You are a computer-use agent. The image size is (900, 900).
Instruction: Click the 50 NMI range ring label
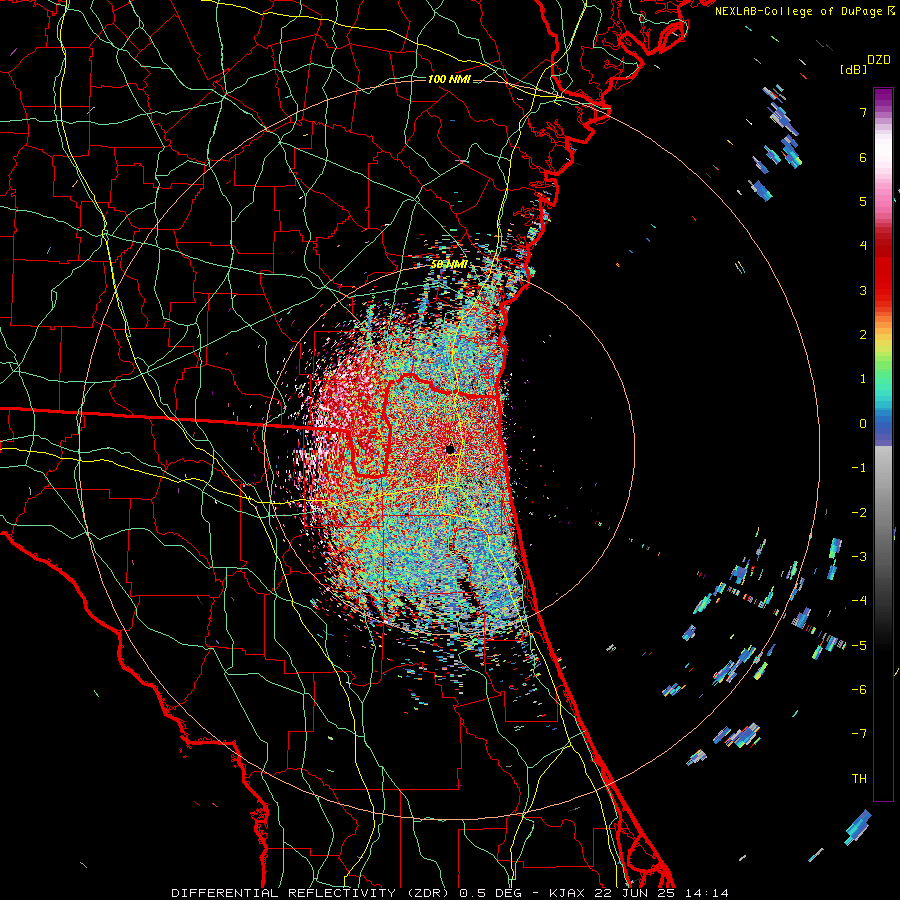[449, 265]
